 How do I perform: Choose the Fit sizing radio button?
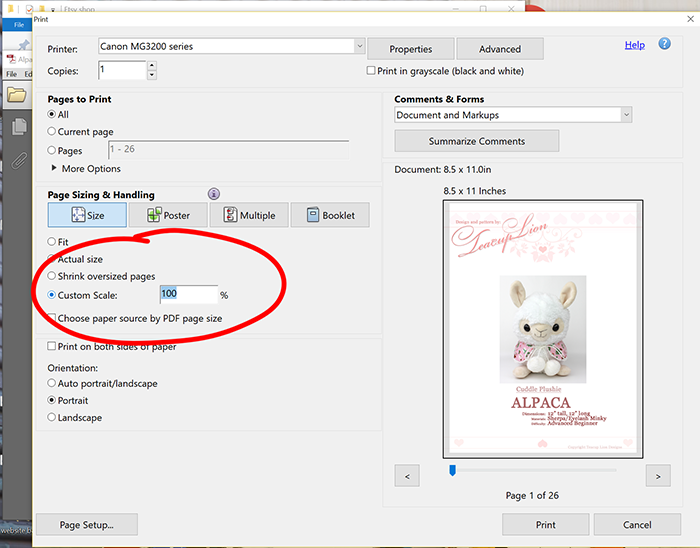(x=52, y=241)
